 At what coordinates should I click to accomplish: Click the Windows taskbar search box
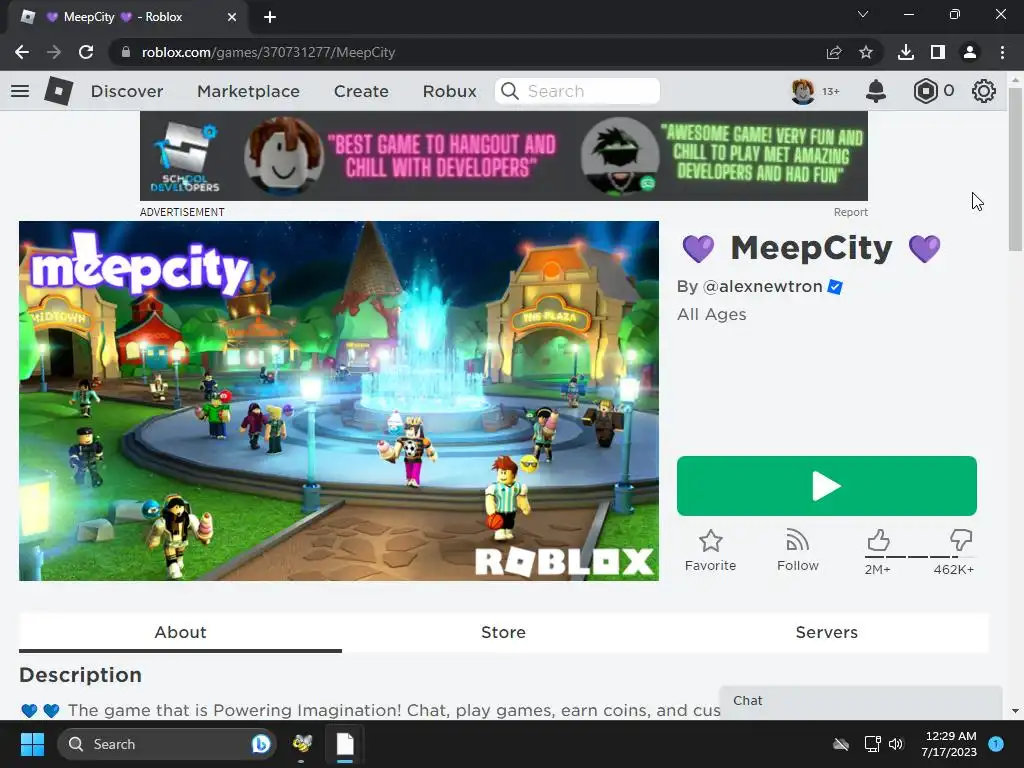[x=167, y=744]
